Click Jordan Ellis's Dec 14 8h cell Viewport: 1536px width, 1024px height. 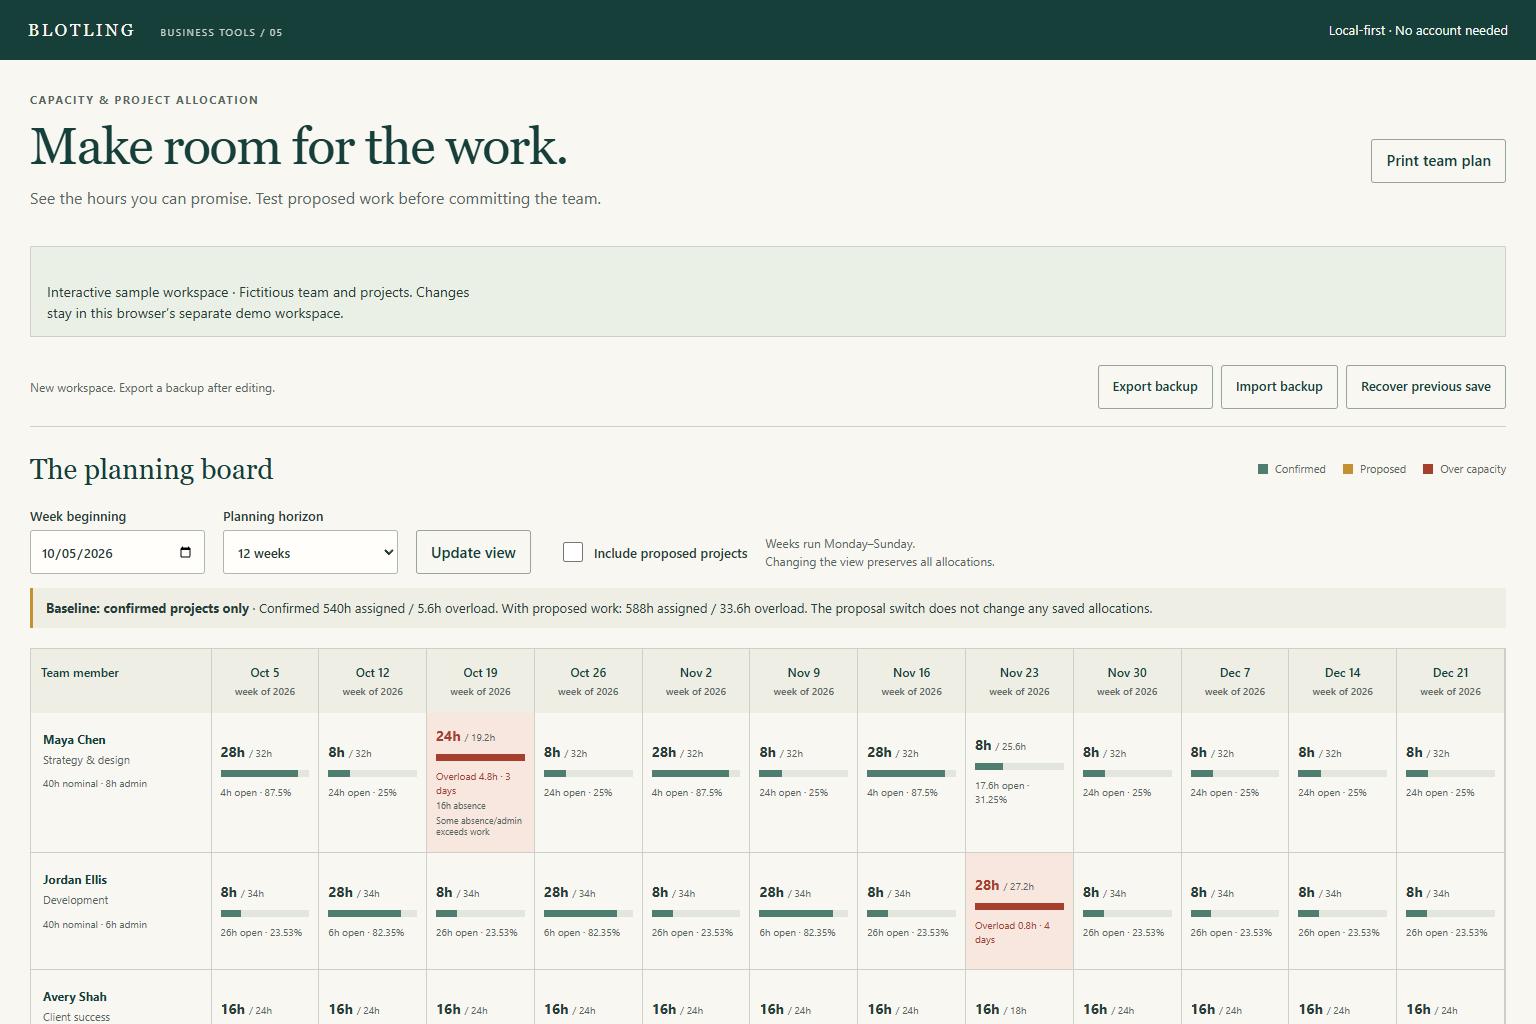point(1342,911)
